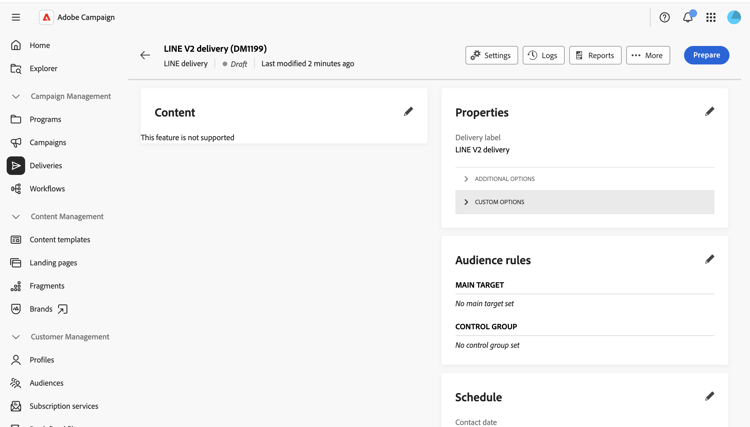This screenshot has width=750, height=427.
Task: Go back using the arrow icon
Action: coord(145,55)
